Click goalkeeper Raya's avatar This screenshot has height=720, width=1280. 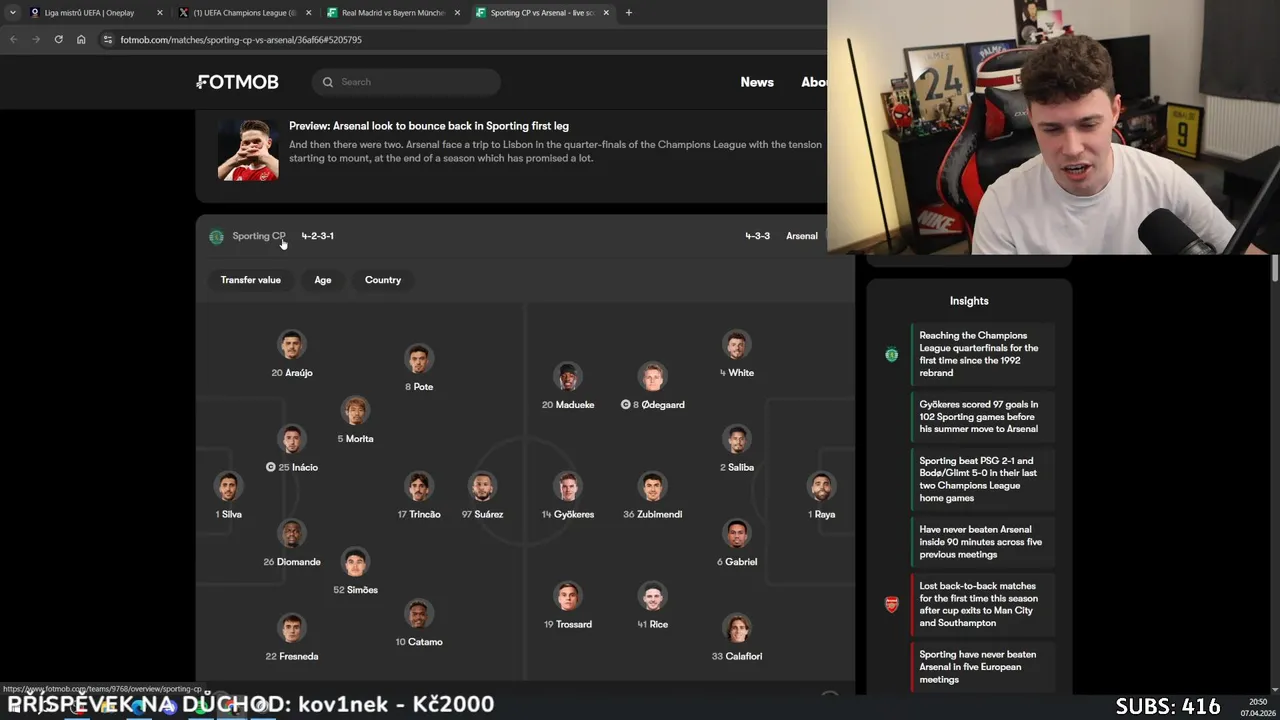822,487
